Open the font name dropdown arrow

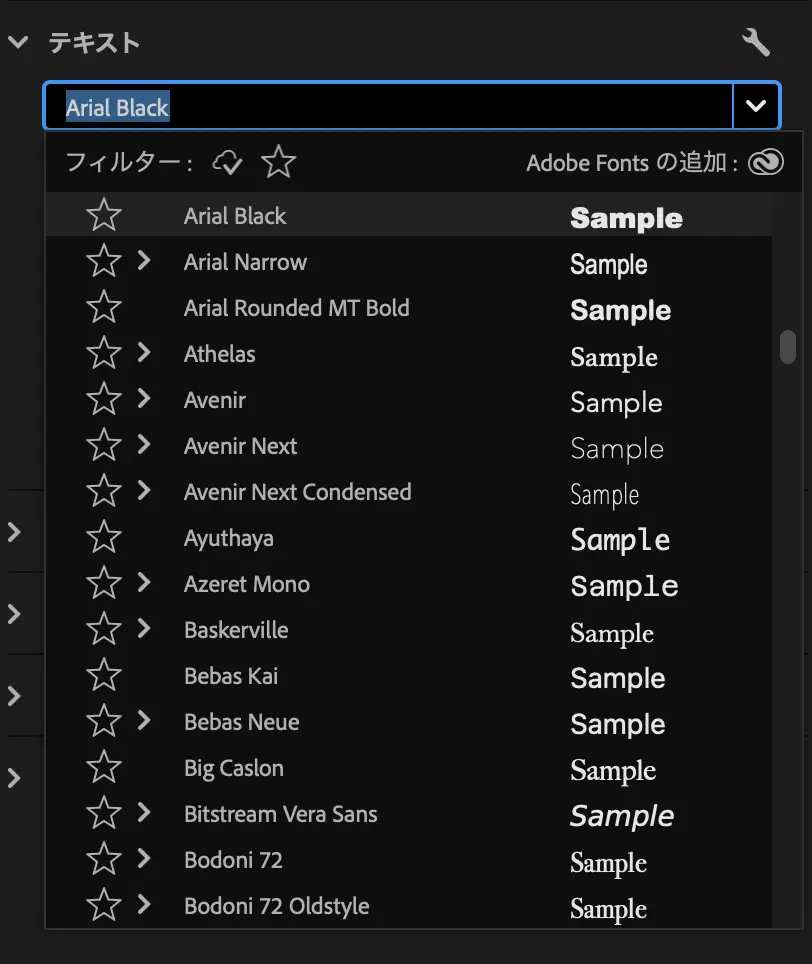[x=757, y=105]
